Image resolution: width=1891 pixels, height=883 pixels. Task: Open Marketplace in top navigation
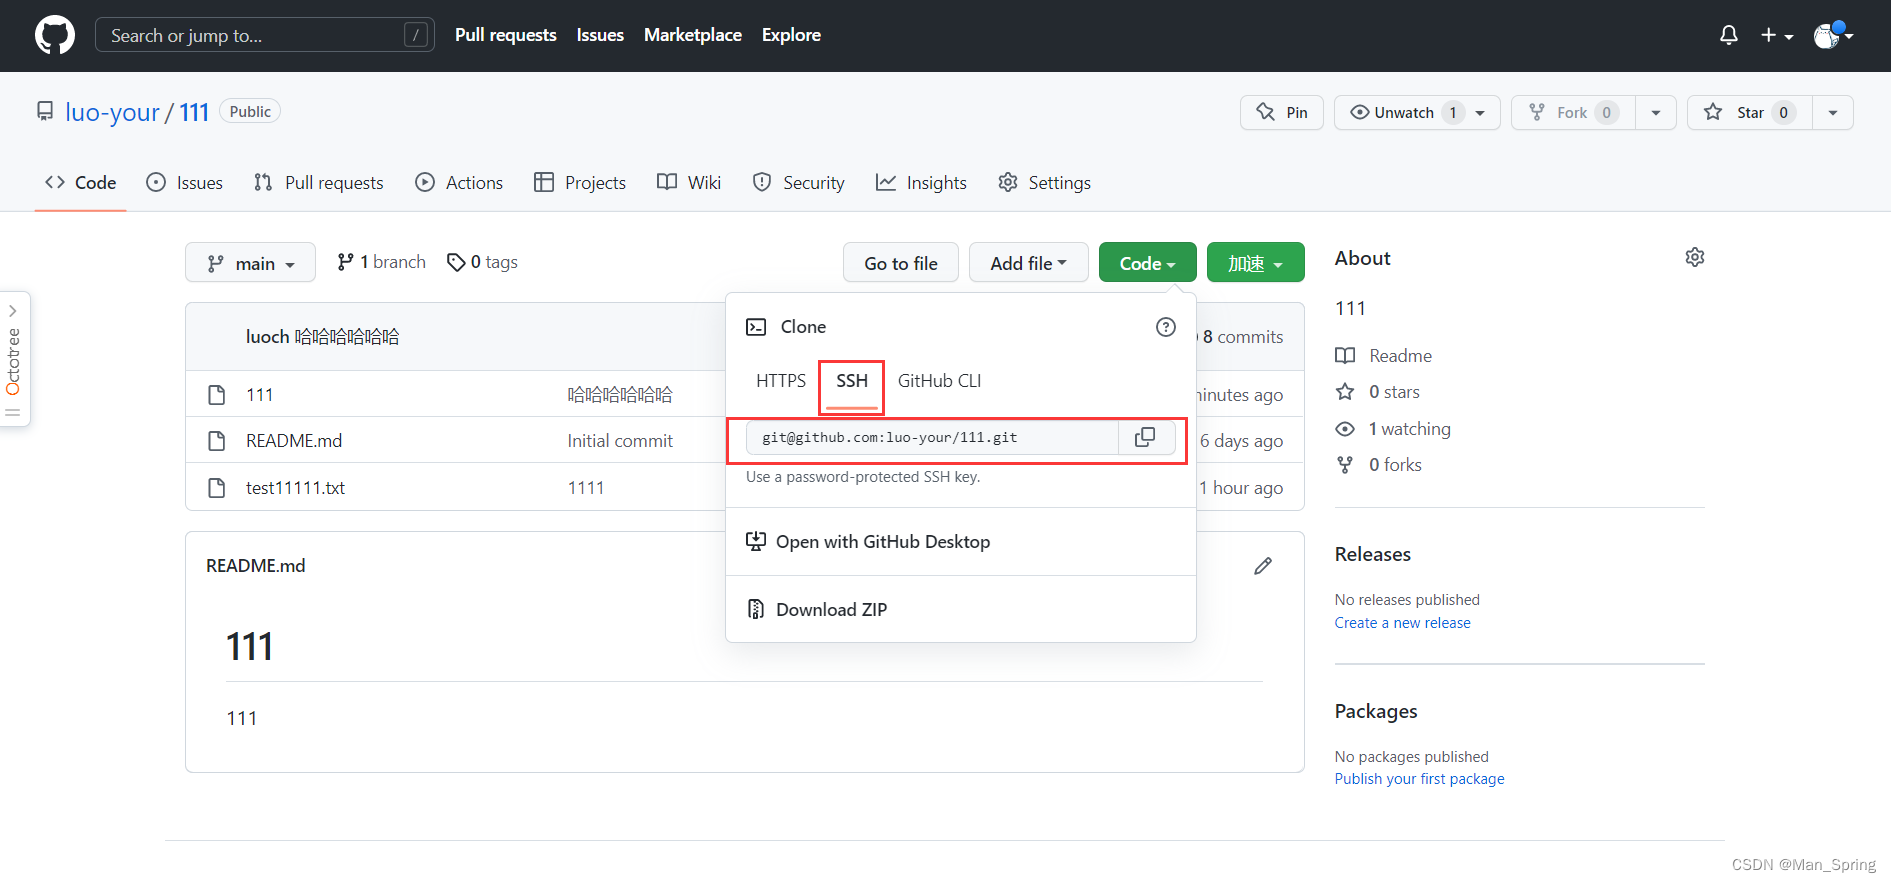coord(693,35)
